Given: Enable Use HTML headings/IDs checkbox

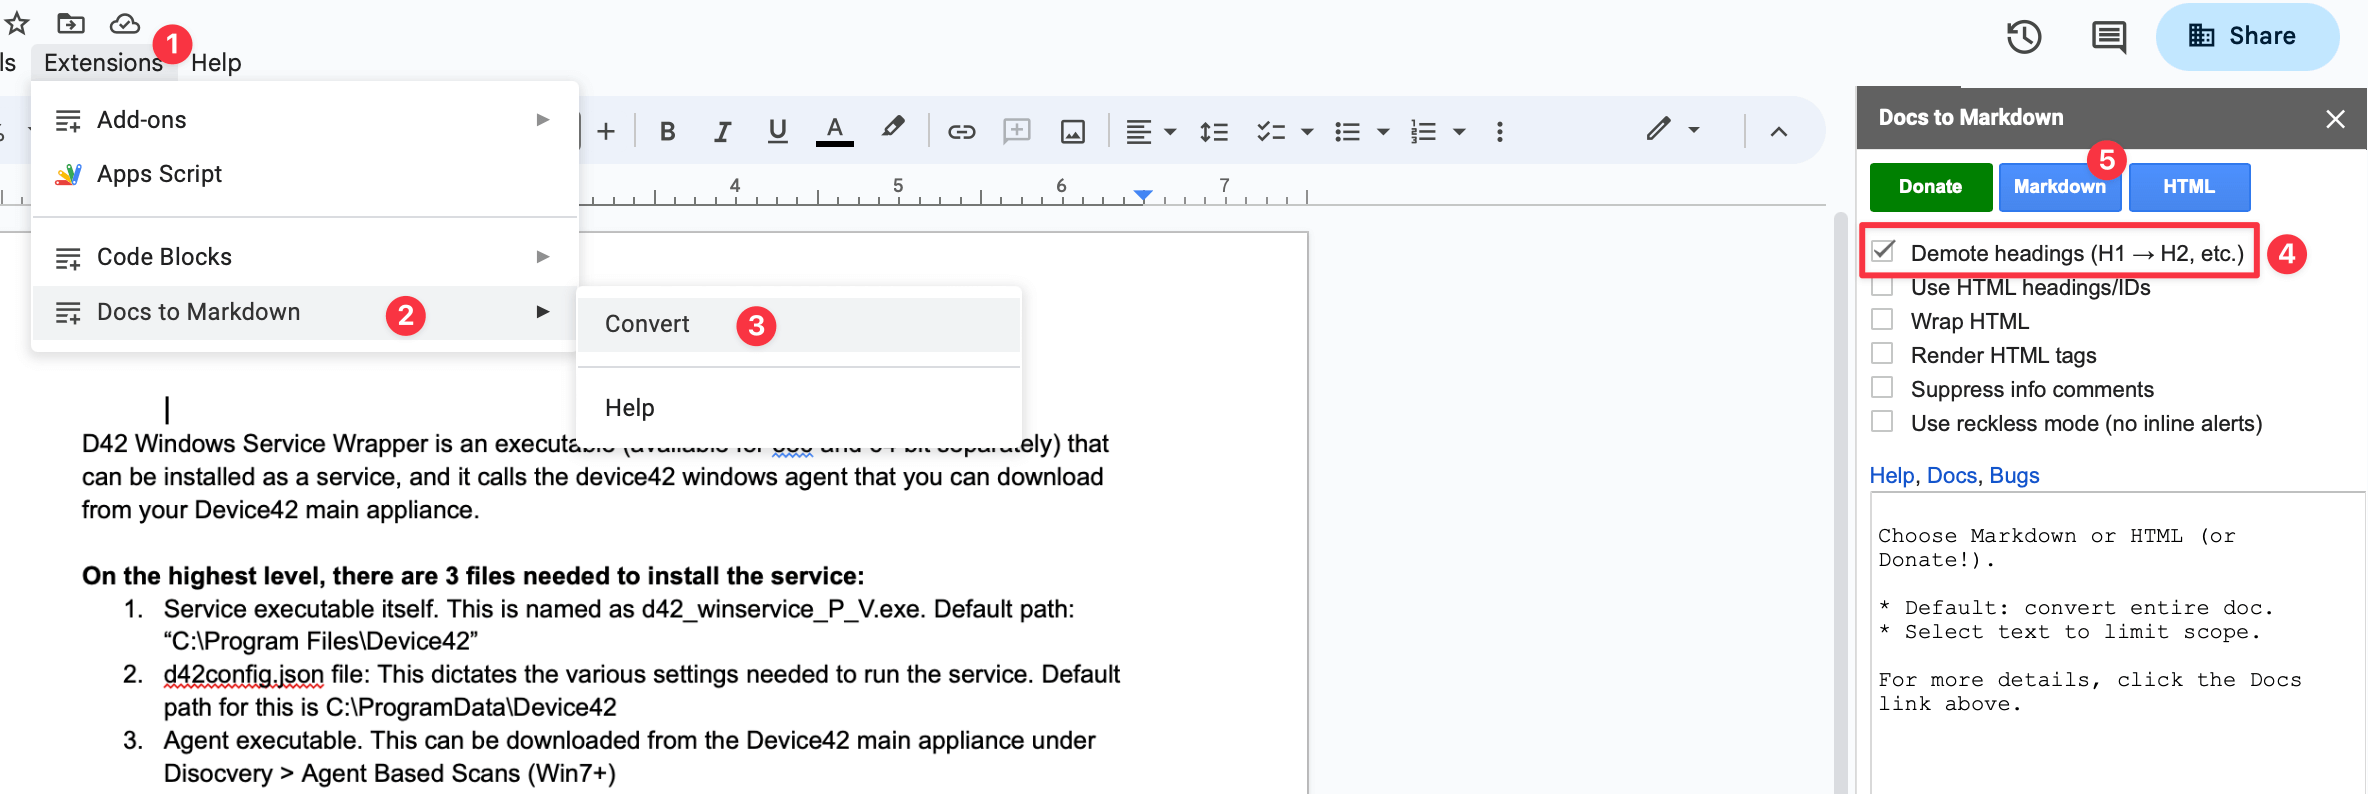Looking at the screenshot, I should [x=1882, y=286].
